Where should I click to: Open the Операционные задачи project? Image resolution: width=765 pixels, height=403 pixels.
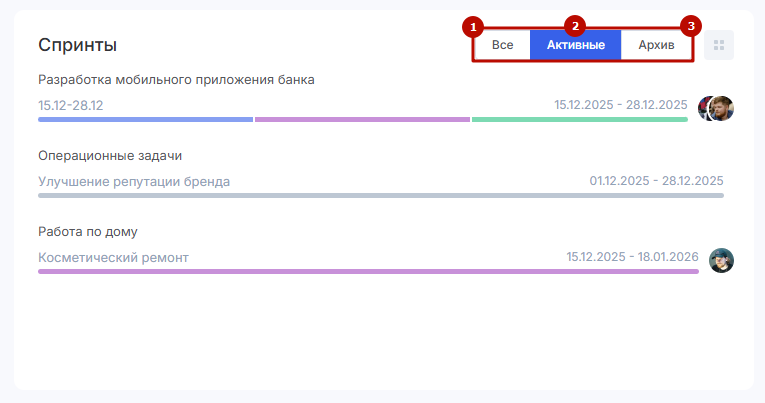tap(110, 156)
